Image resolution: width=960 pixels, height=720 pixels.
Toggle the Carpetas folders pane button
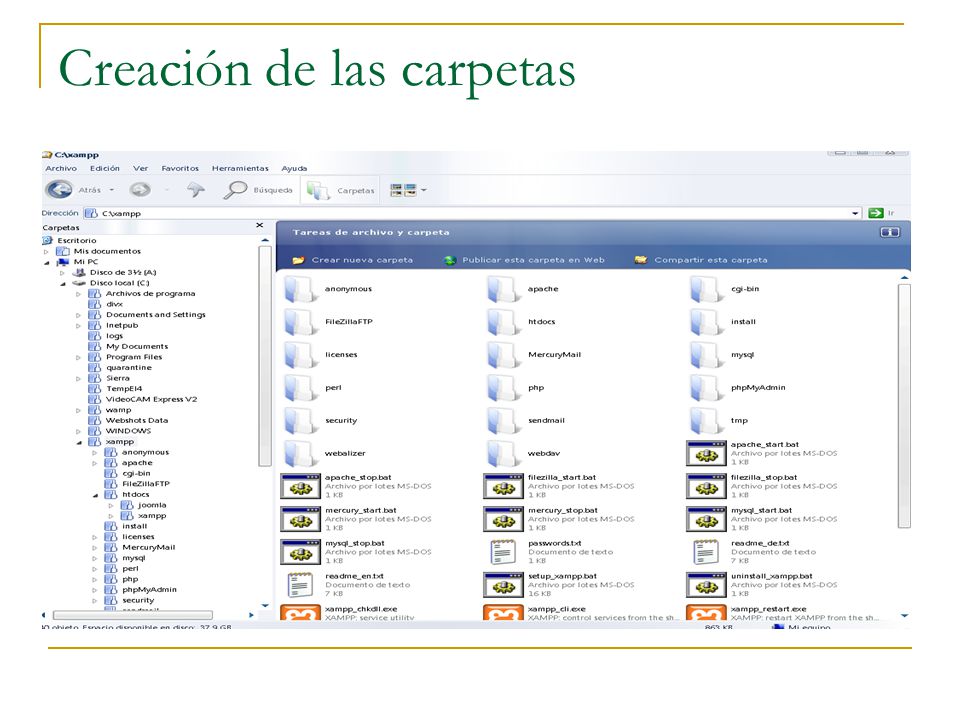pos(340,190)
